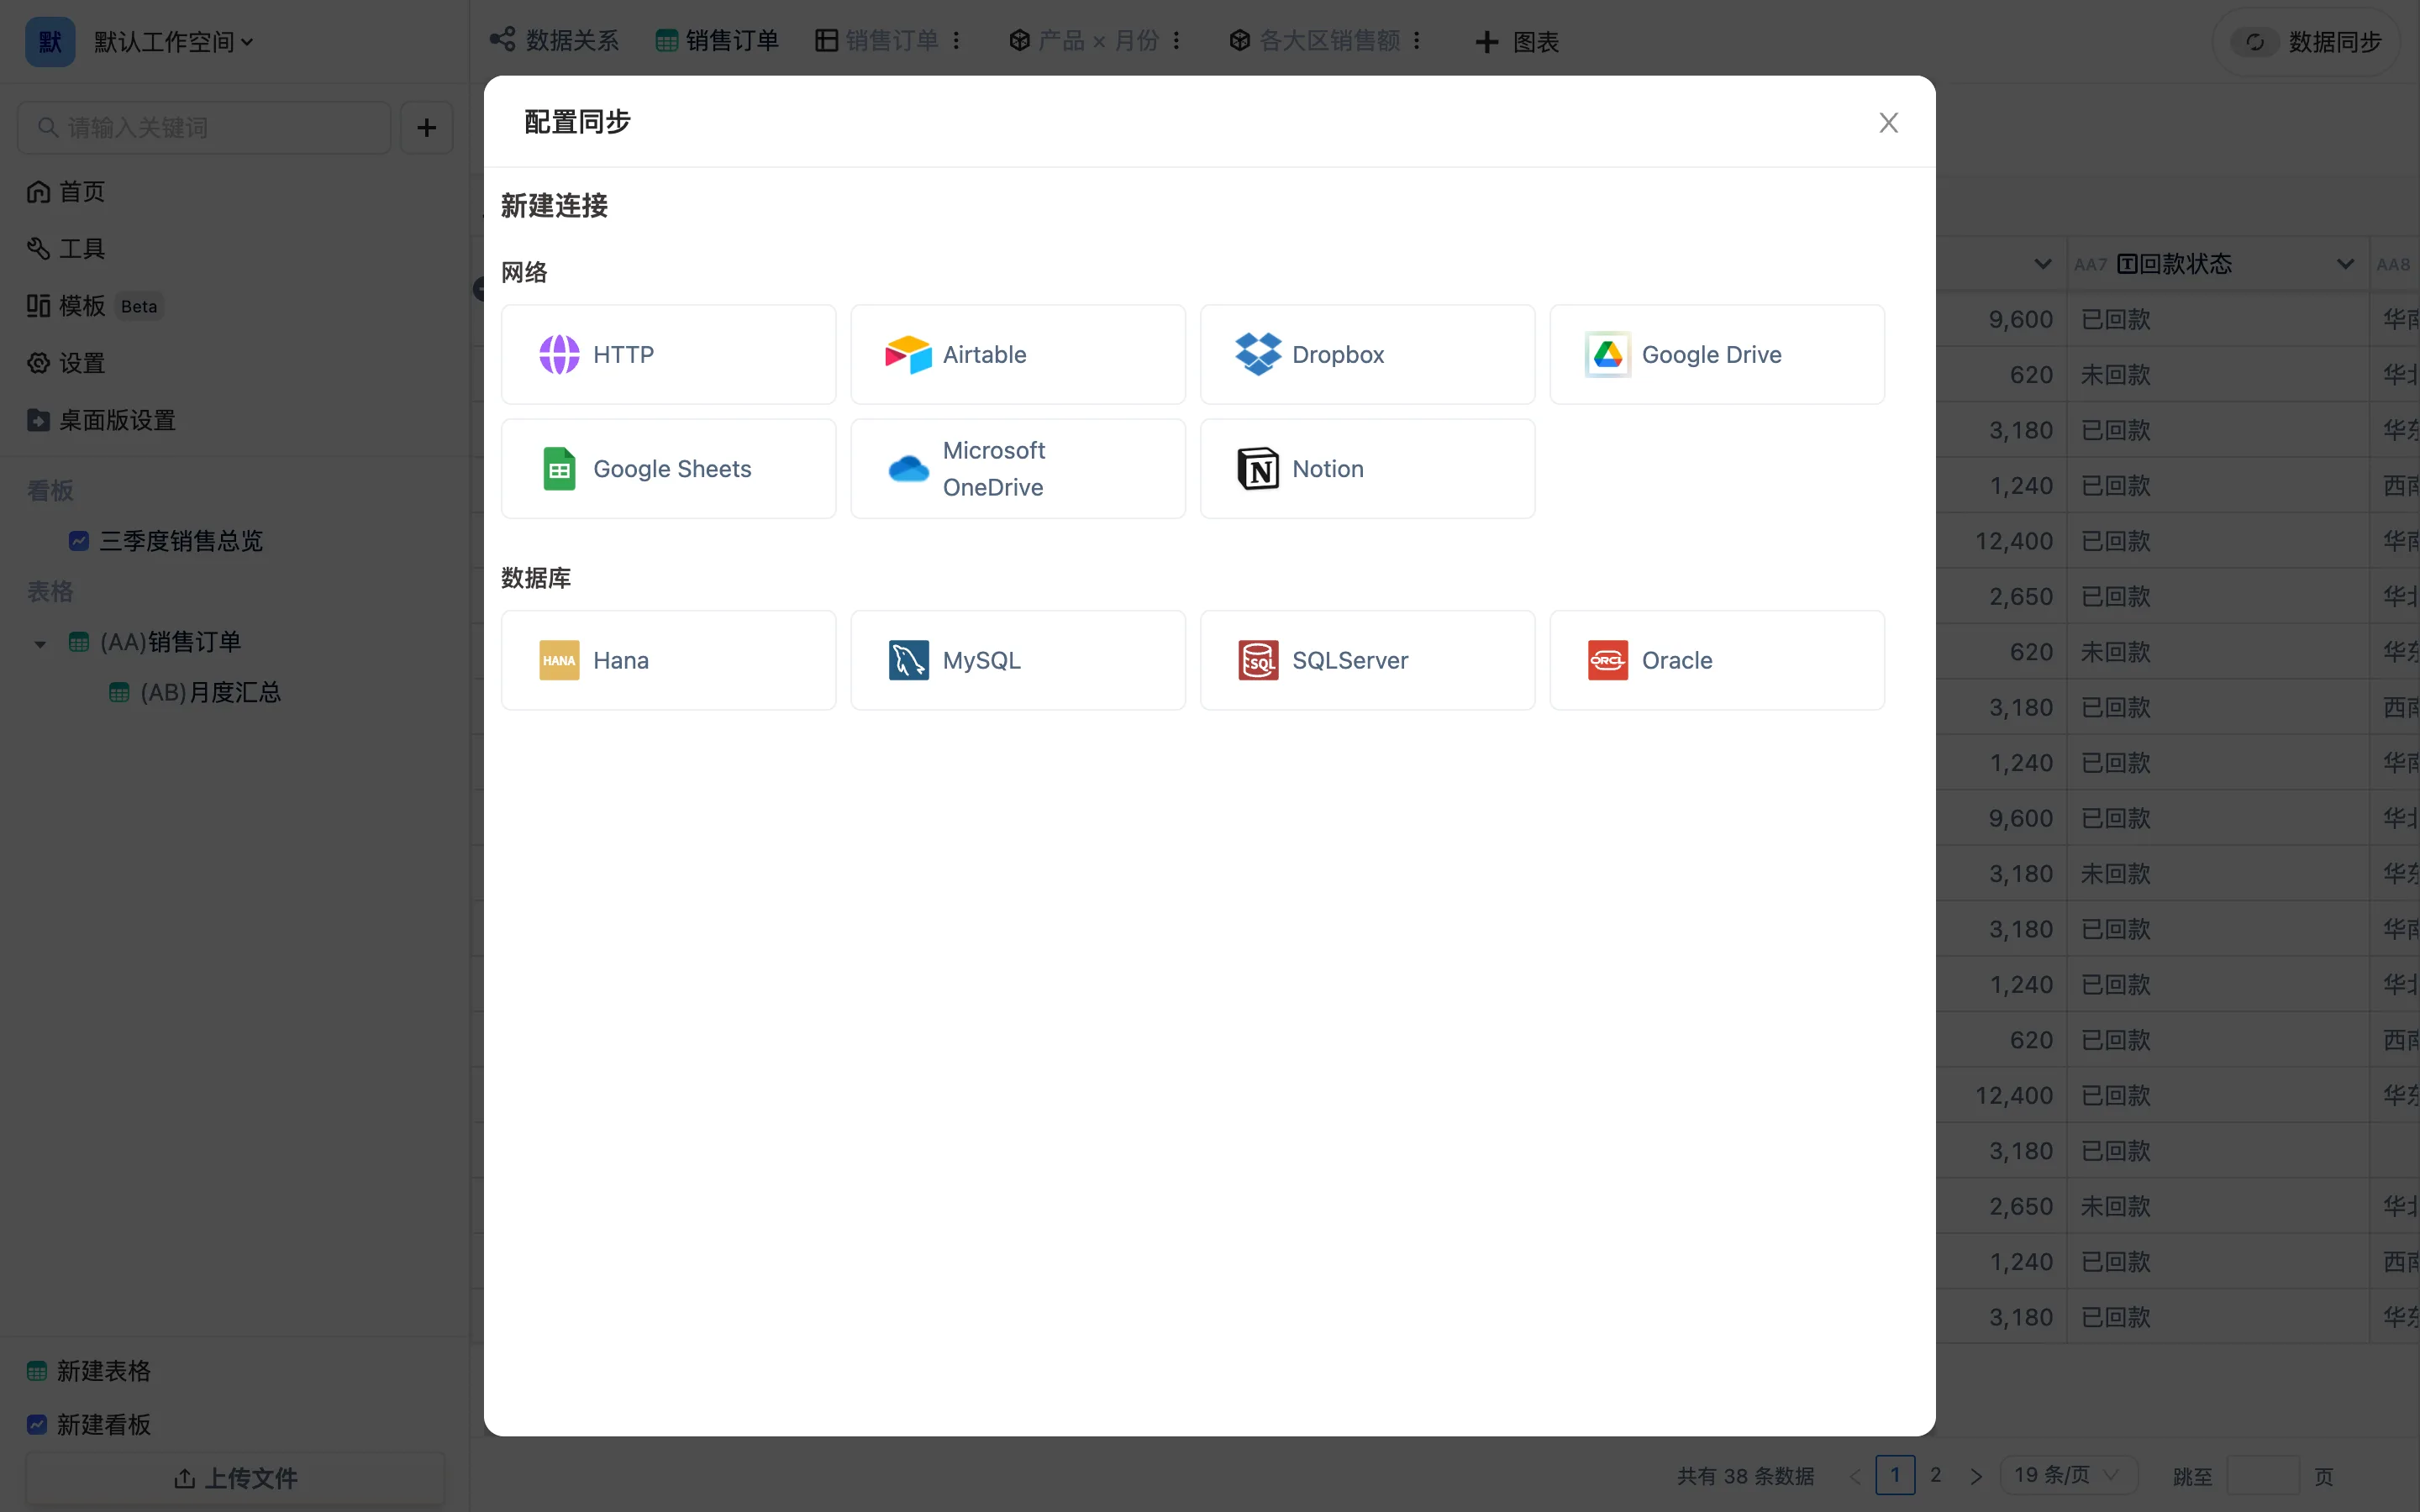2420x1512 pixels.
Task: Click the 表格 section label in sidebar
Action: click(50, 592)
